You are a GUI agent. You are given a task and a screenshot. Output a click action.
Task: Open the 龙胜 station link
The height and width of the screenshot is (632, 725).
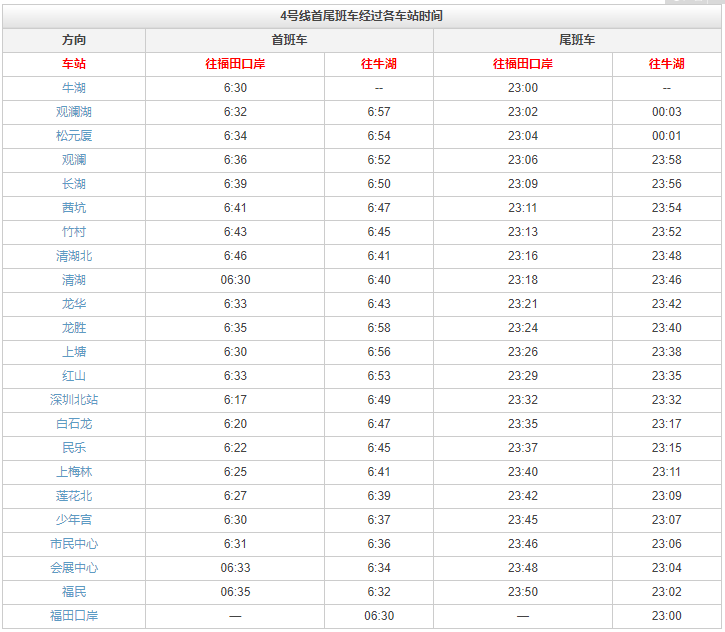point(74,328)
